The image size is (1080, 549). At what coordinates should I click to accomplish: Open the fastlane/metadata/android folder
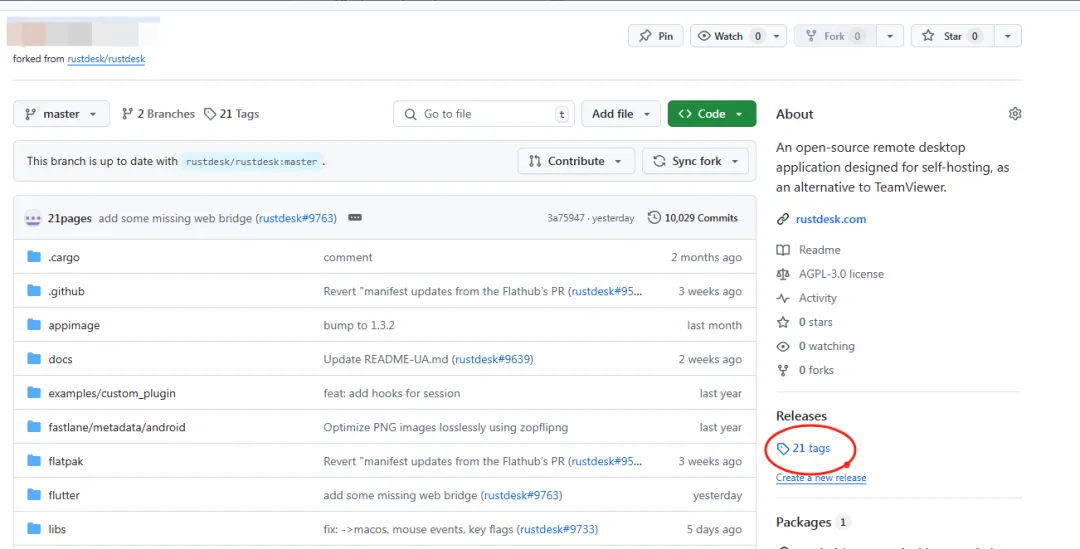tap(117, 427)
